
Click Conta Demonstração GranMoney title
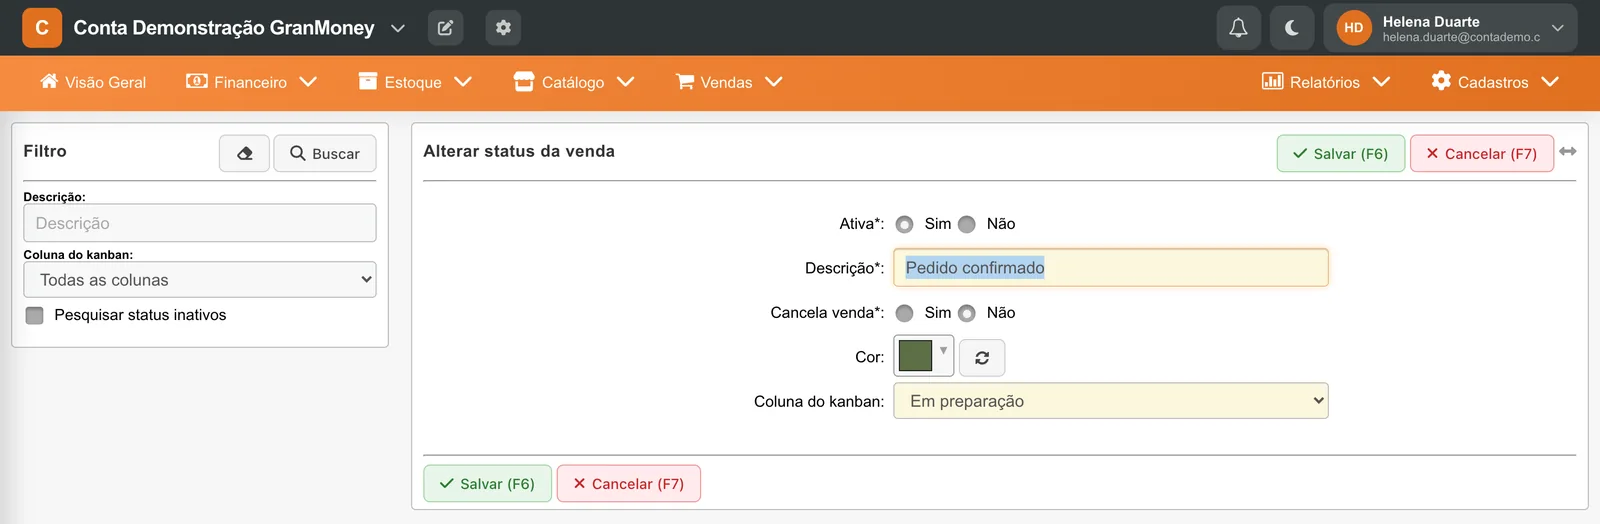224,28
